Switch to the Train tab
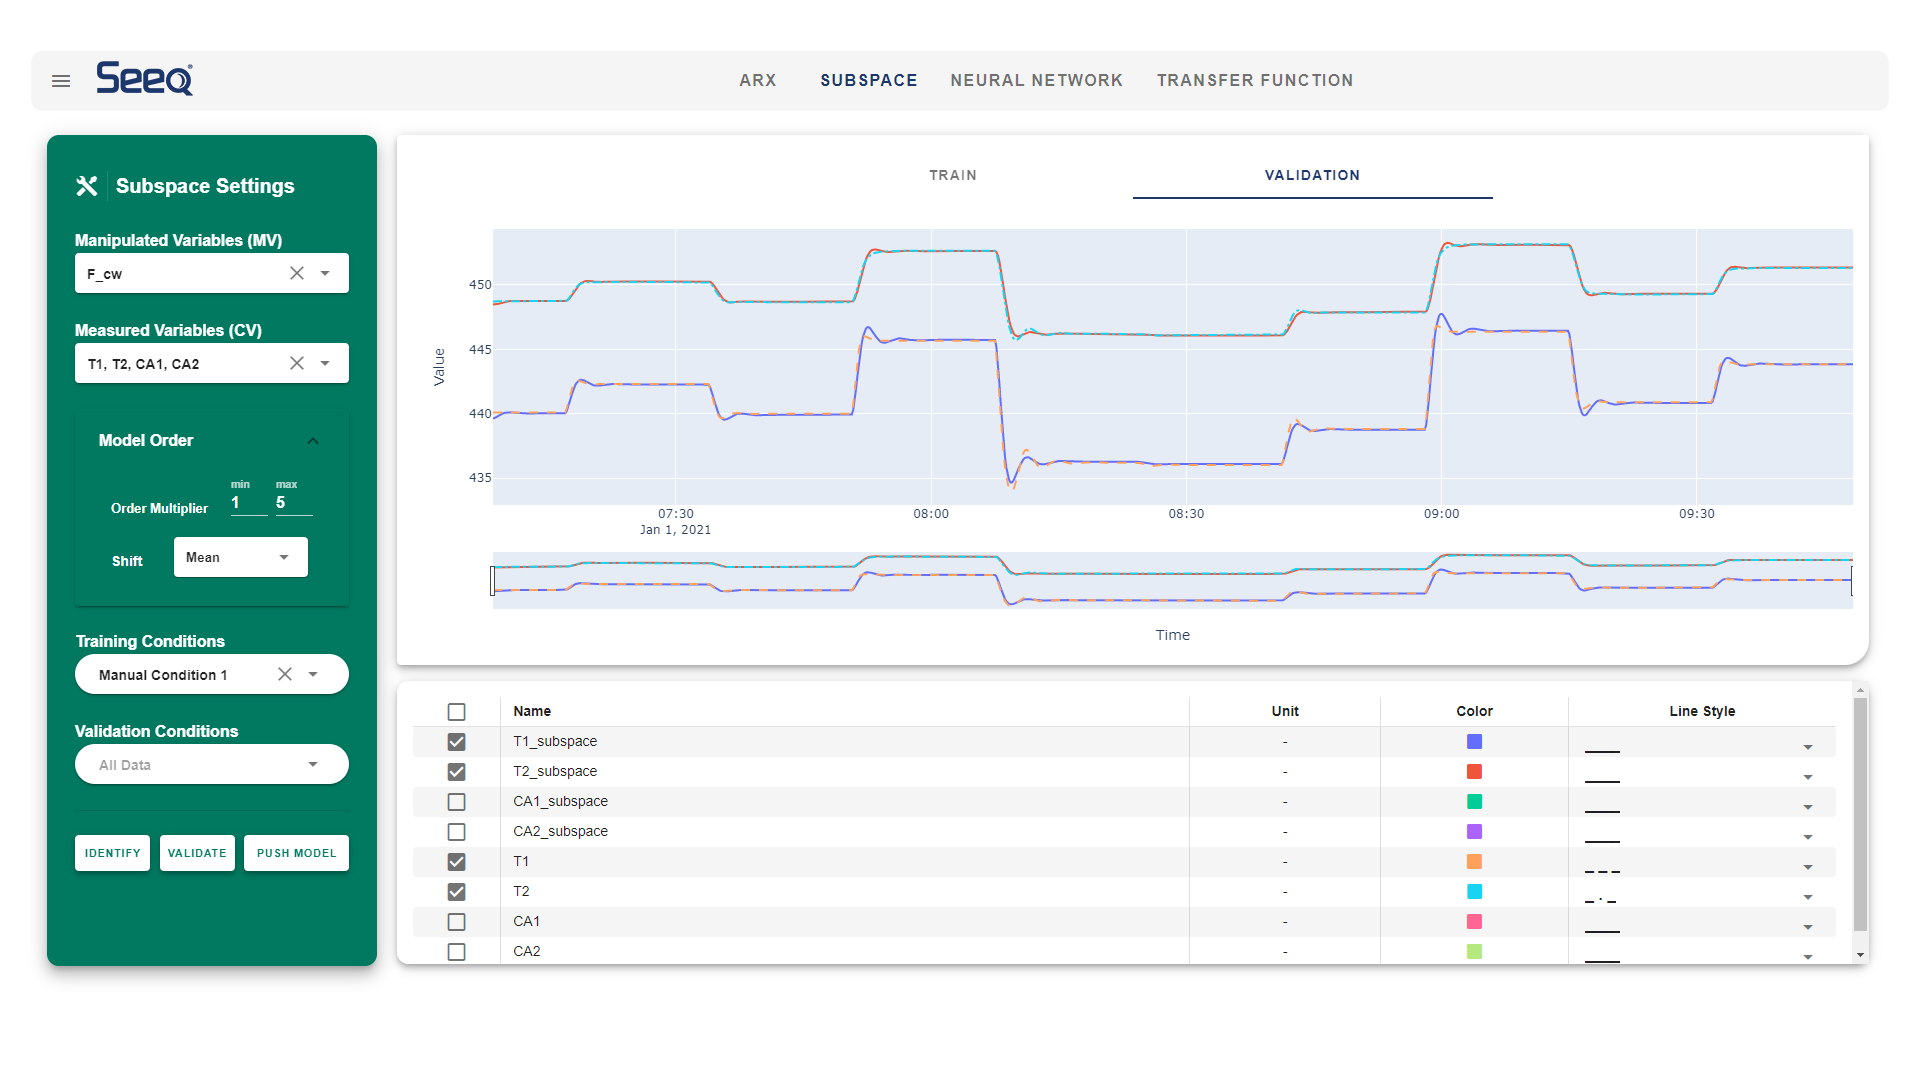The height and width of the screenshot is (1080, 1920). coord(952,175)
